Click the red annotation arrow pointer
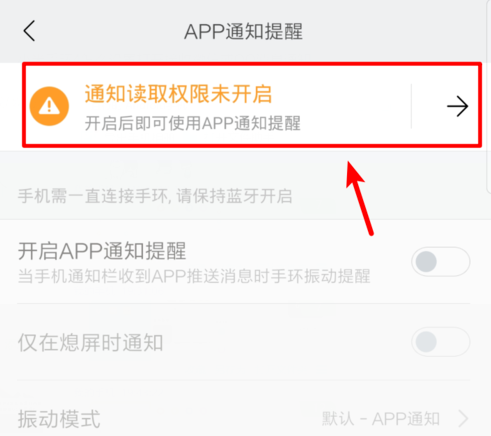The width and height of the screenshot is (491, 436). pyautogui.click(x=359, y=198)
